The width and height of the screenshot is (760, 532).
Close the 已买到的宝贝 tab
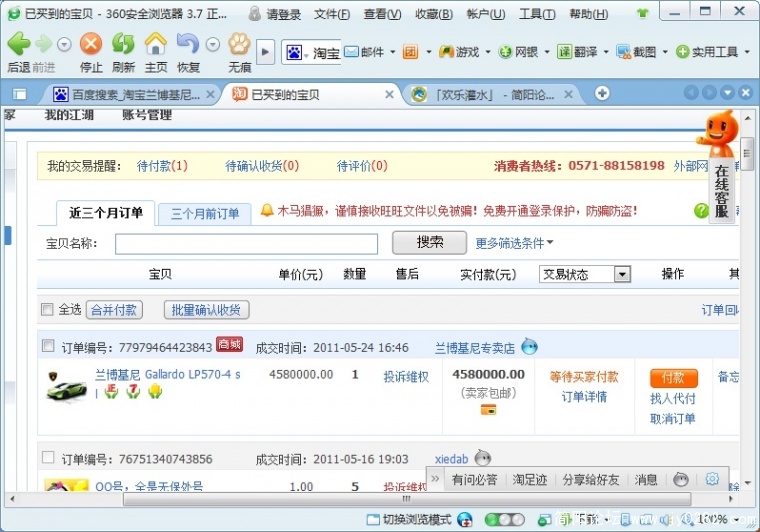tap(389, 94)
